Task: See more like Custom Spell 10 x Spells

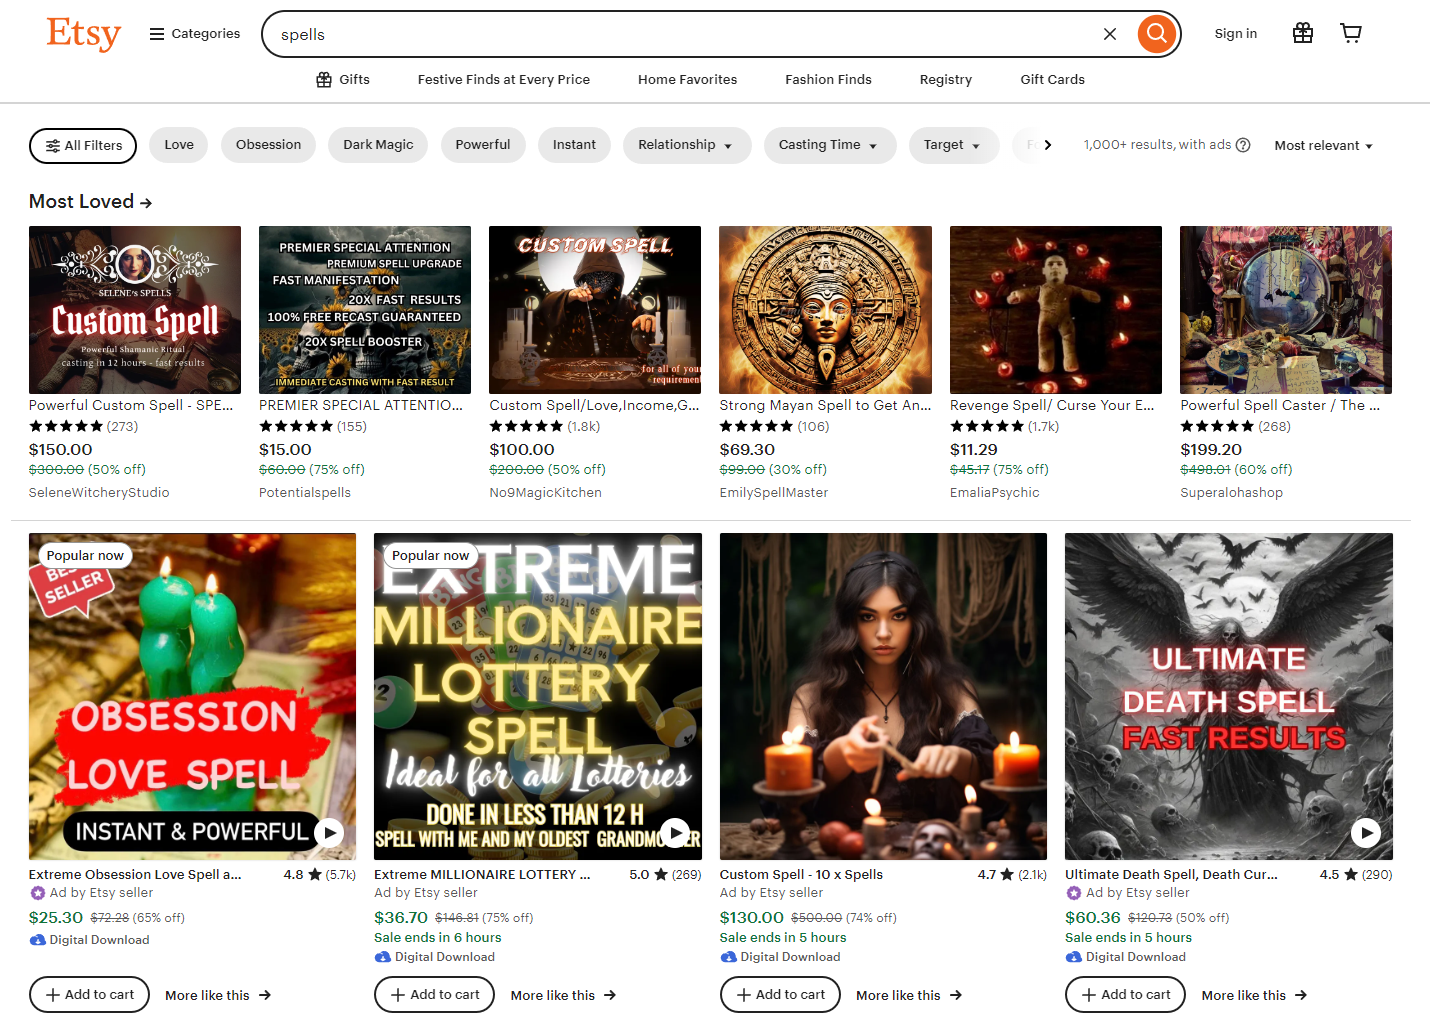Action: tap(909, 995)
